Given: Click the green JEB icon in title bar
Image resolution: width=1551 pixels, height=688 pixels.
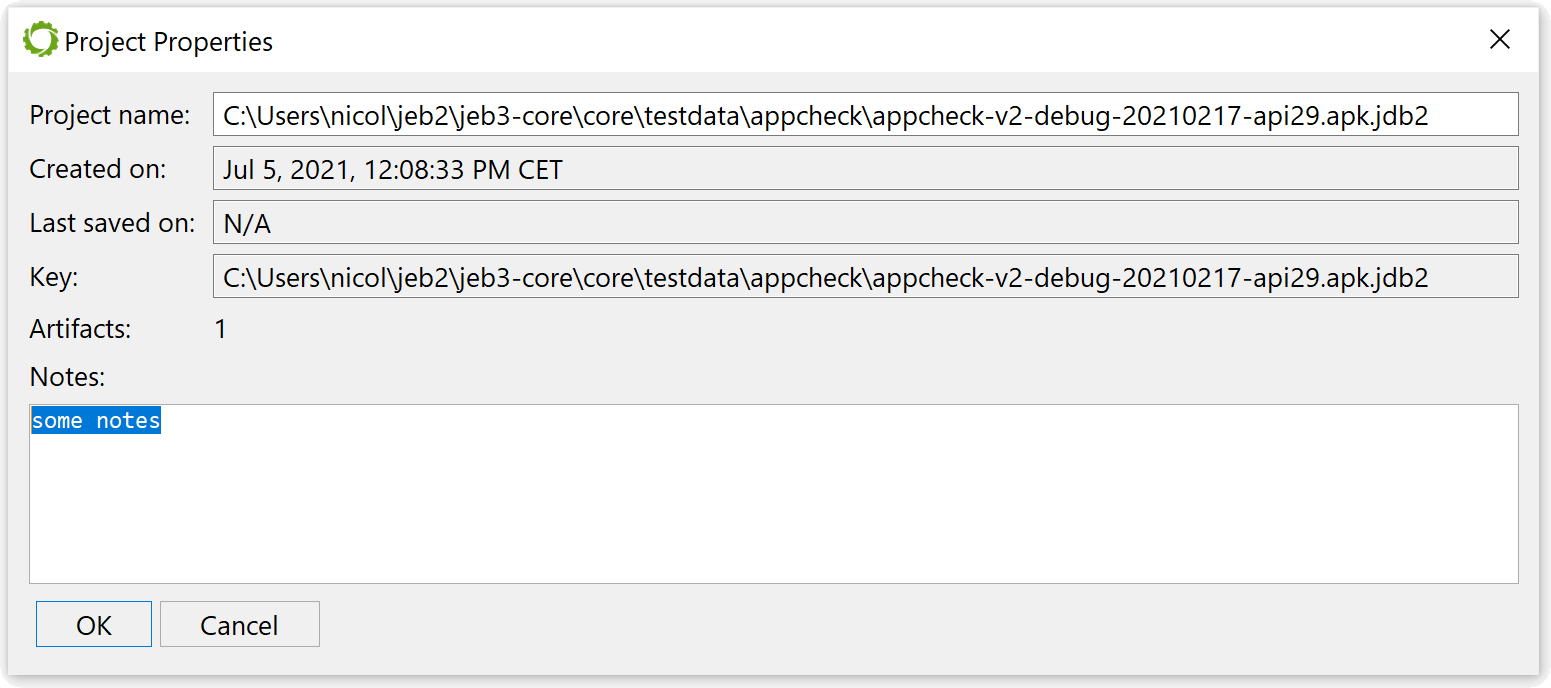Looking at the screenshot, I should (41, 40).
